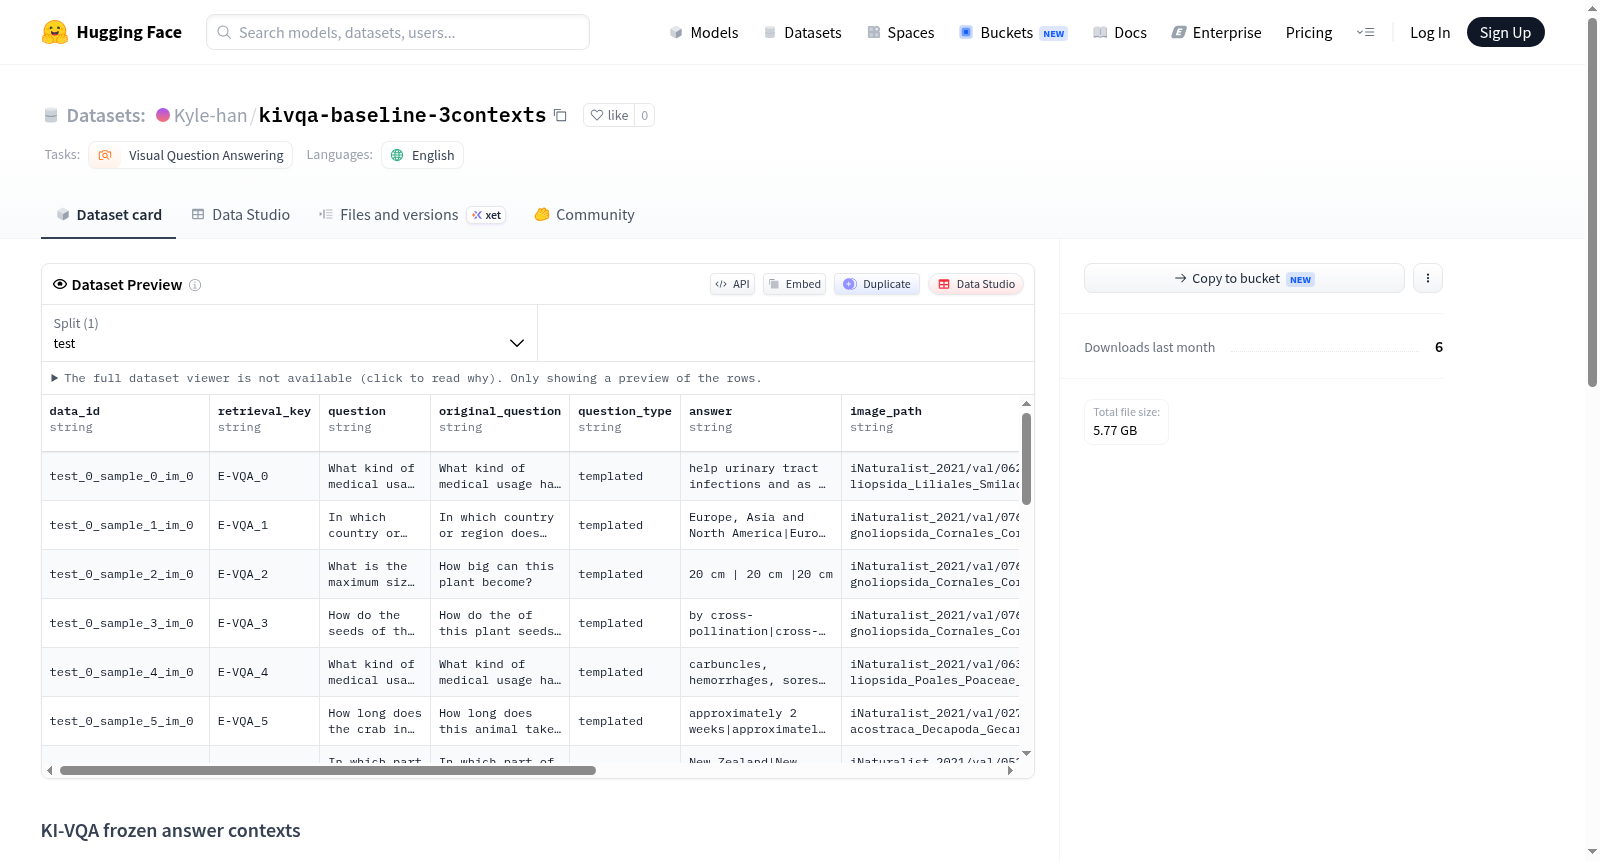
Task: Select cell test_0_sample_0_im_0
Action: [x=125, y=477]
